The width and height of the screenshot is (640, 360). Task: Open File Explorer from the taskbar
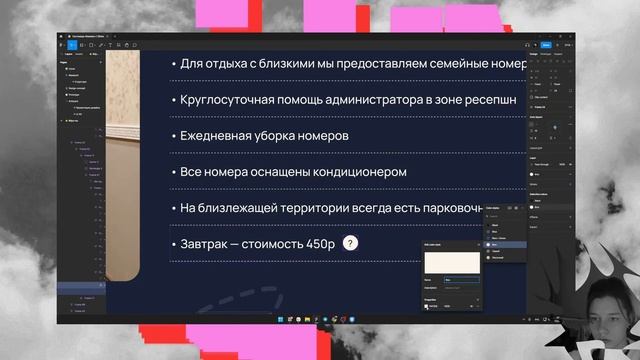click(307, 319)
